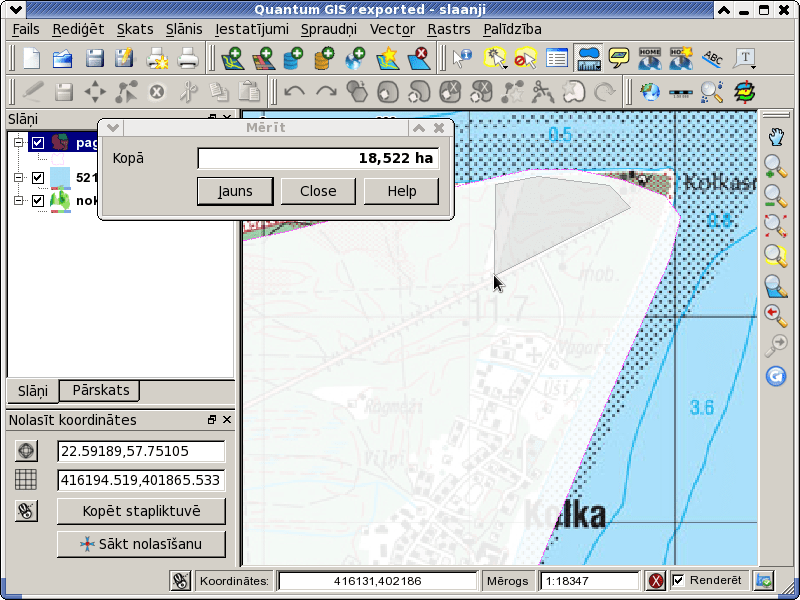This screenshot has width=800, height=600.
Task: Create a new shapefile layer with star icon
Action: 387,58
